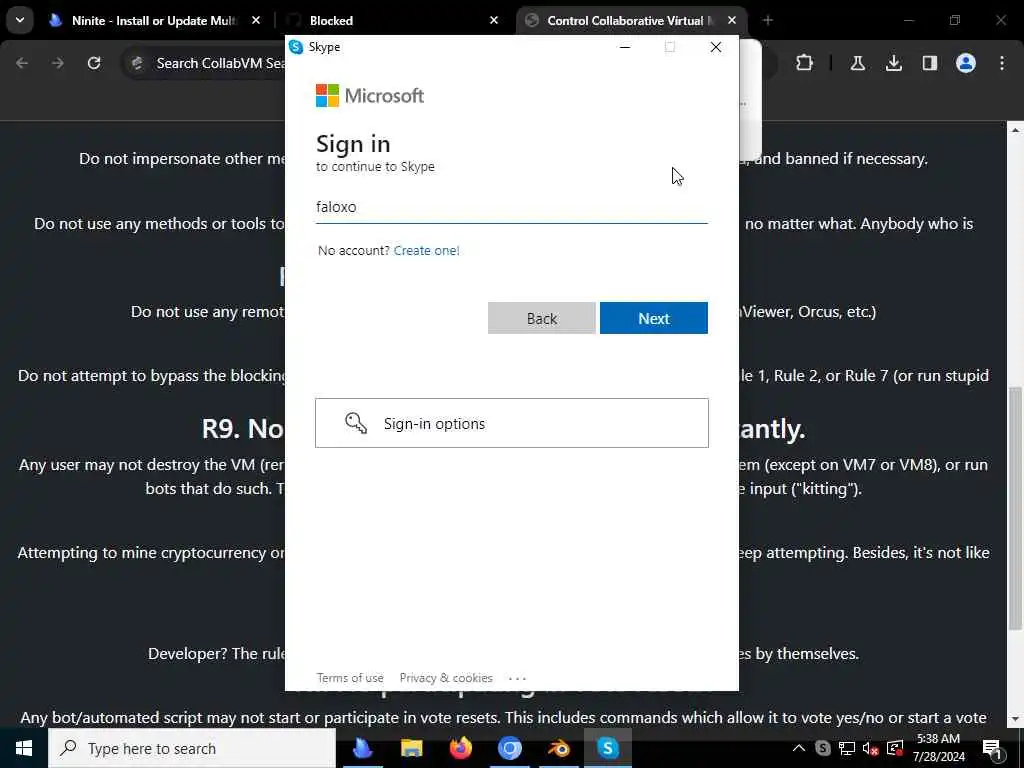Click the taskbar Type here to search box
The height and width of the screenshot is (768, 1024).
192,748
